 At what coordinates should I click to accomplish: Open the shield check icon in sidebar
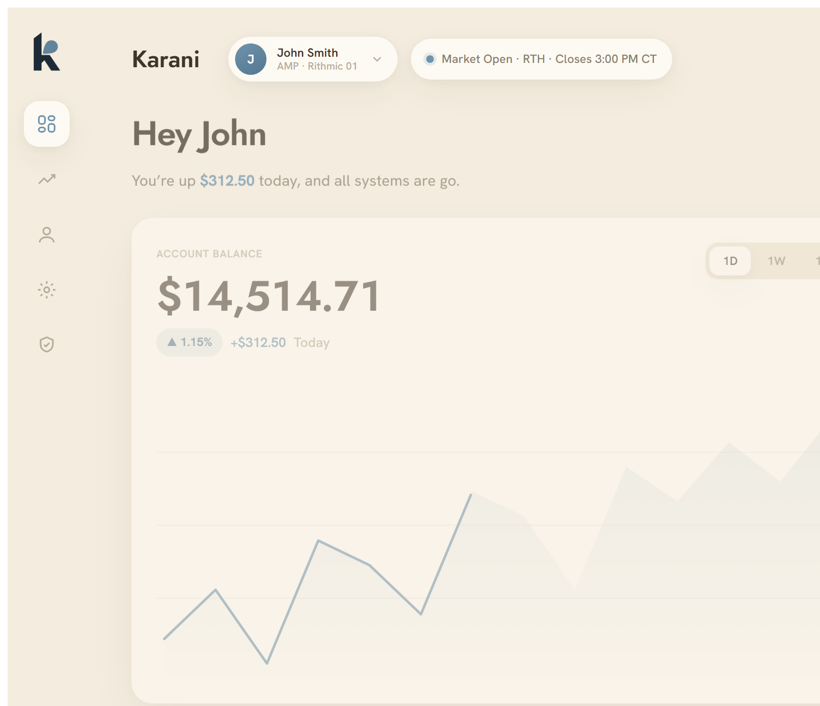pyautogui.click(x=47, y=344)
